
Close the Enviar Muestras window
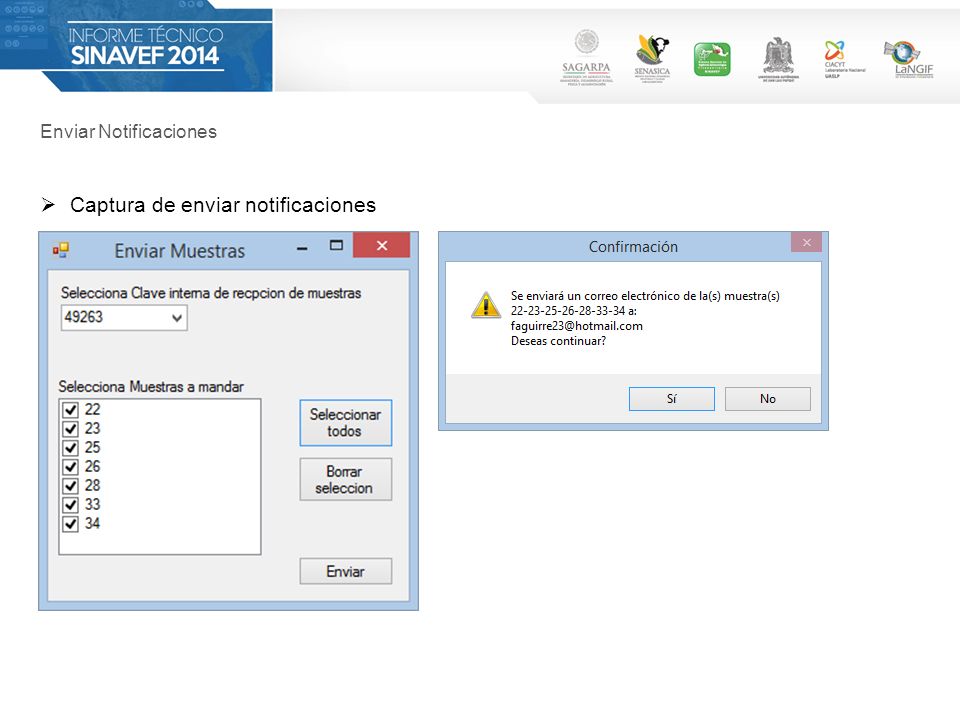pyautogui.click(x=381, y=246)
